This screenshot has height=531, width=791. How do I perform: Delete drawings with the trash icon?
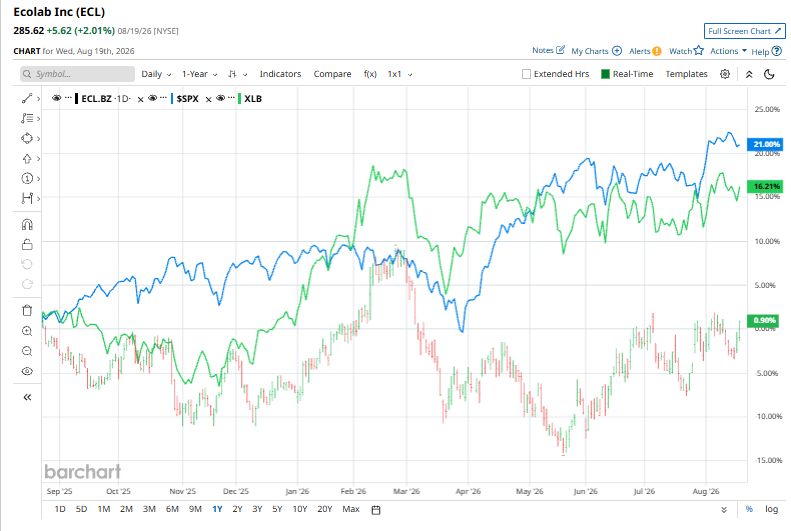tap(27, 311)
